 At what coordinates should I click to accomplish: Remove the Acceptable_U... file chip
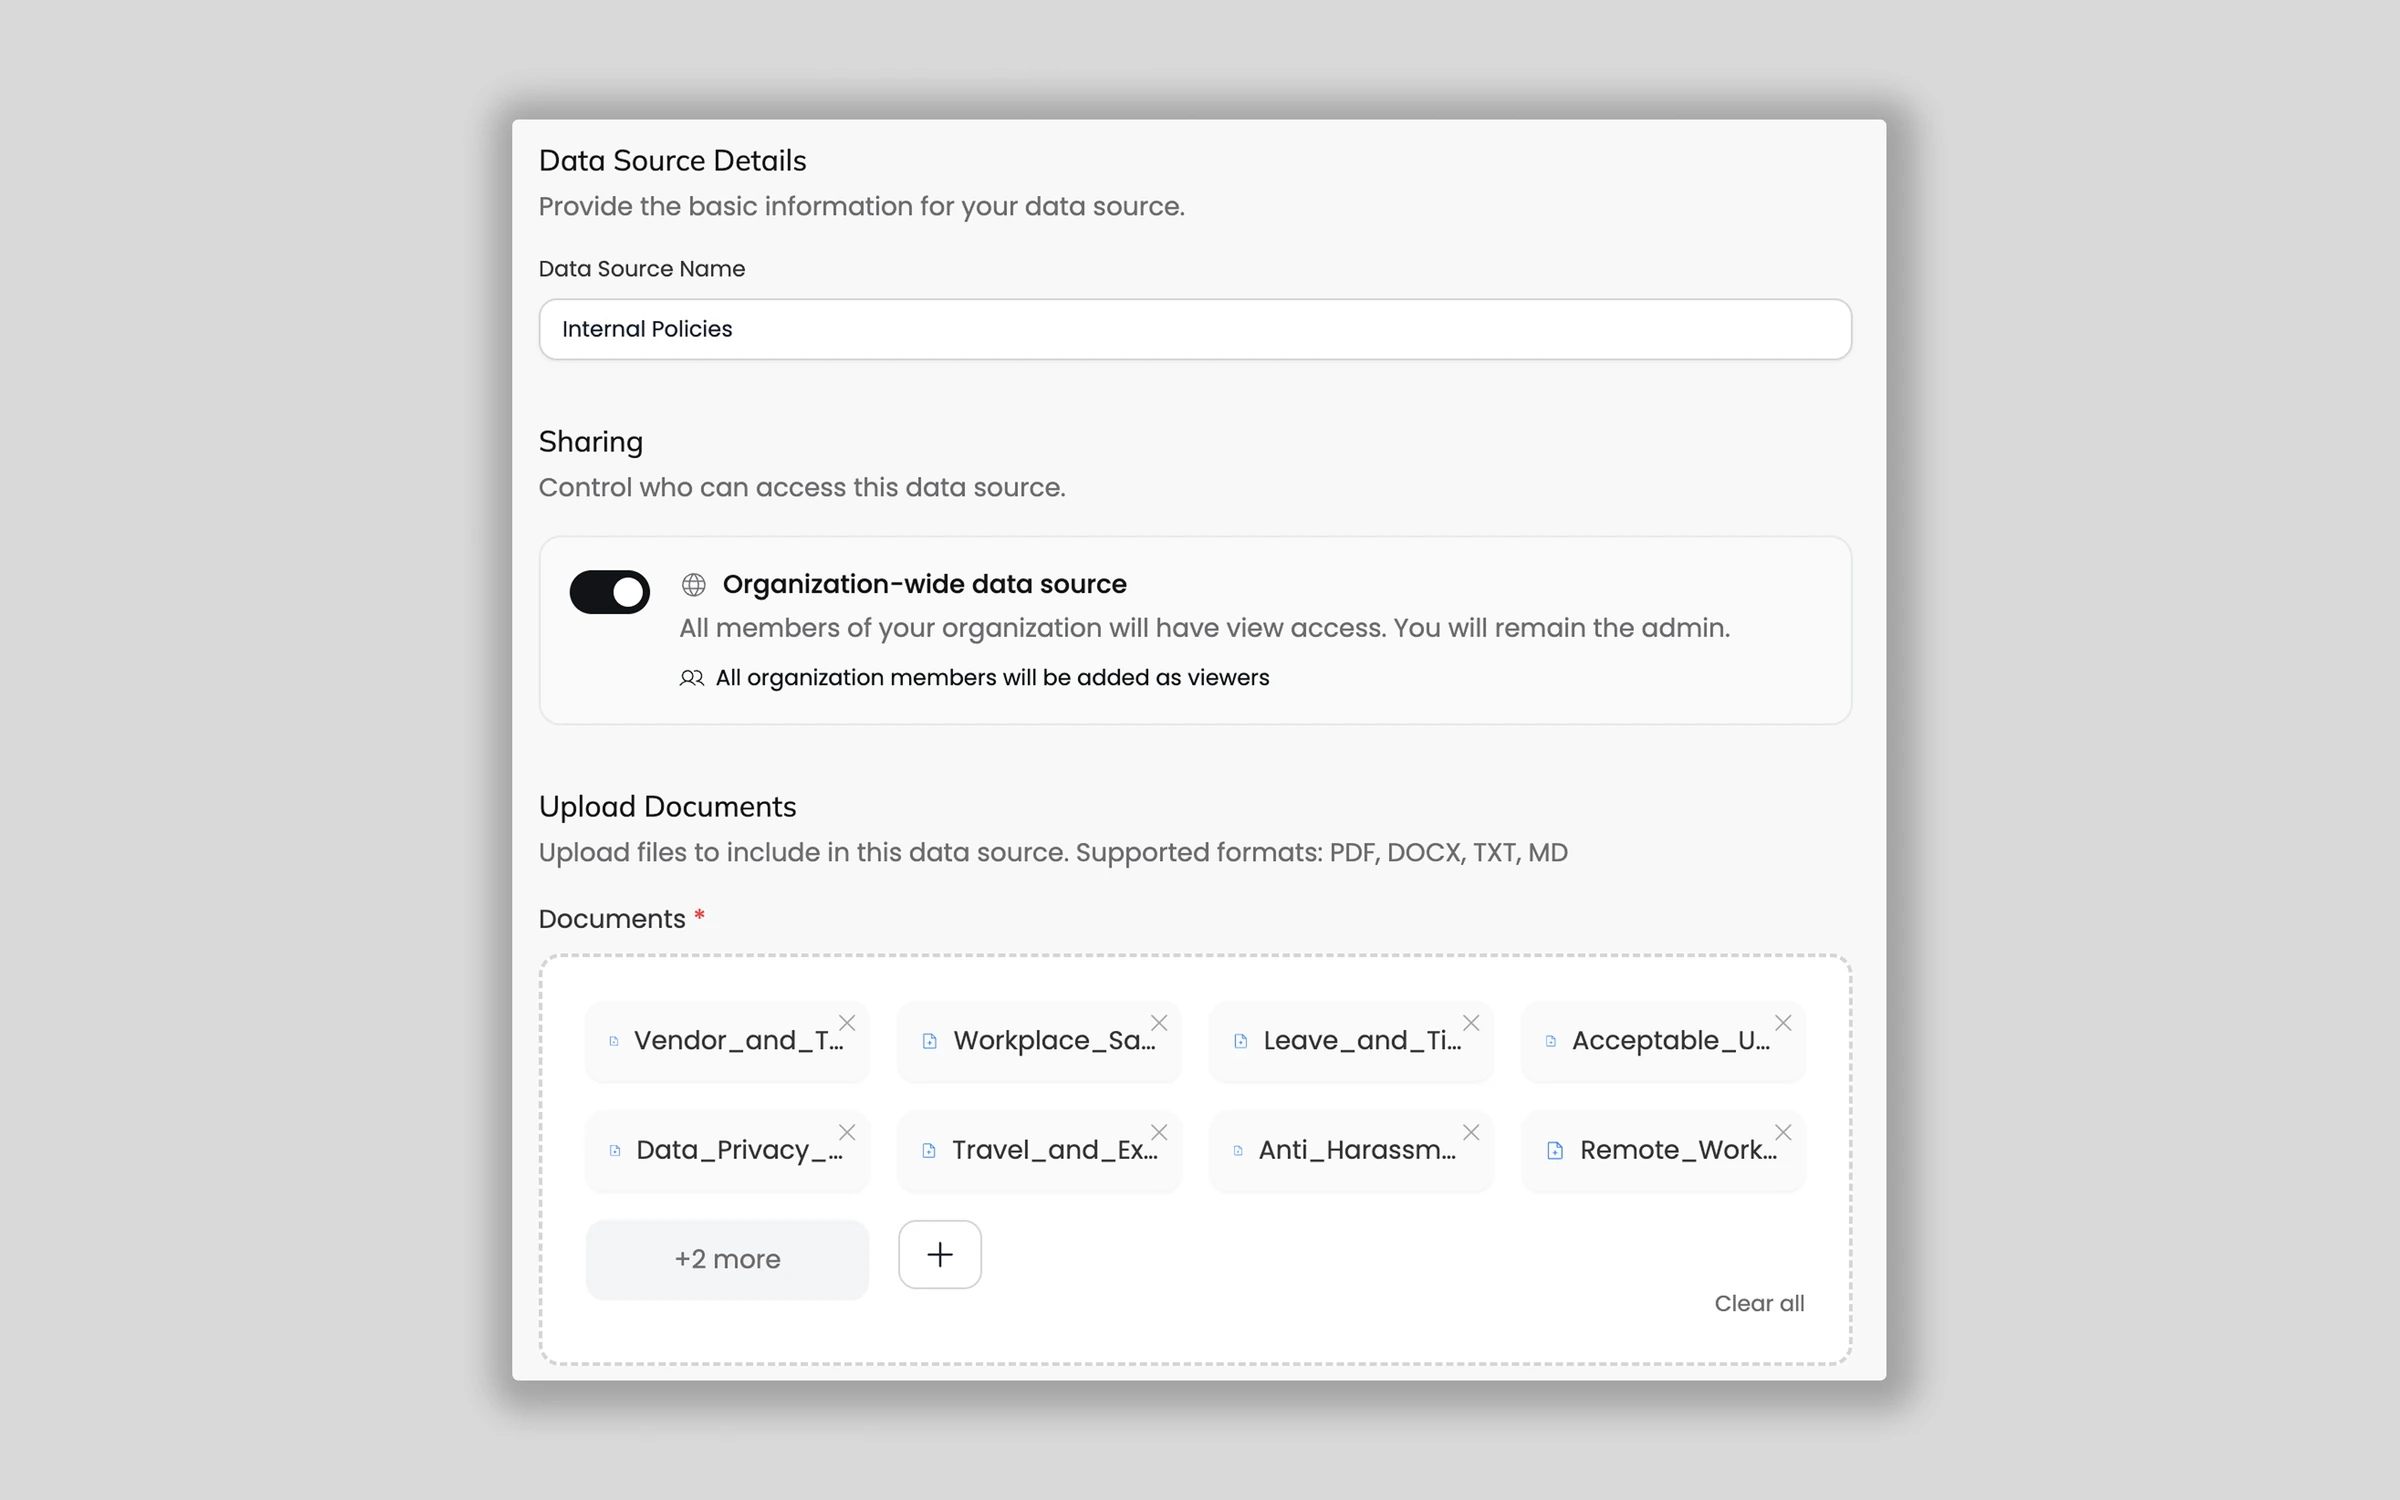click(1783, 1023)
